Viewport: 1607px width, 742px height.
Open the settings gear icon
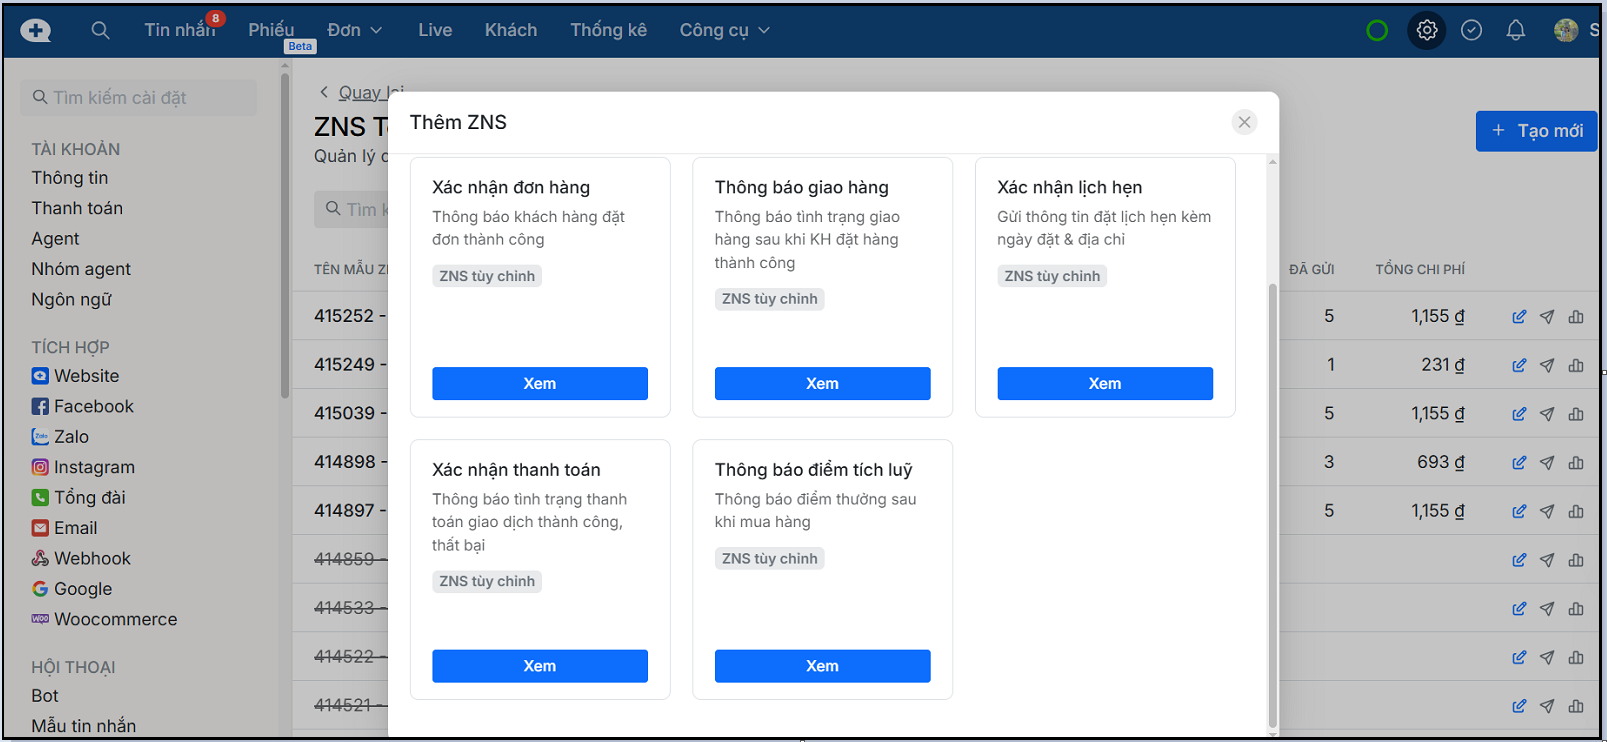[1427, 30]
